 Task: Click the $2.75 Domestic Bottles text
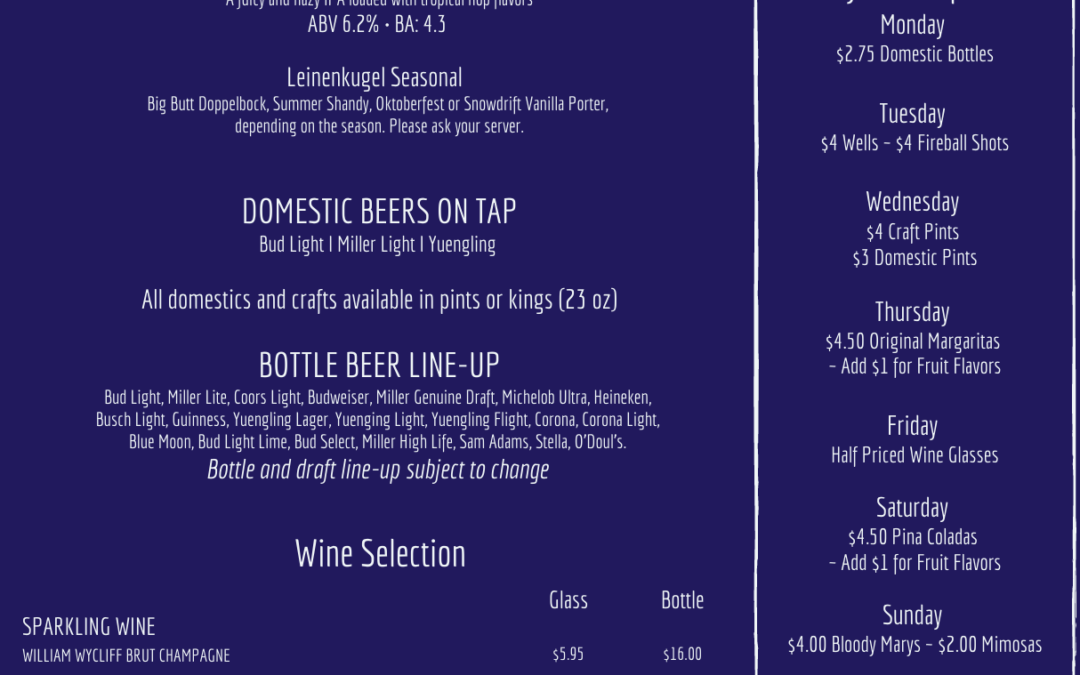pyautogui.click(x=915, y=54)
